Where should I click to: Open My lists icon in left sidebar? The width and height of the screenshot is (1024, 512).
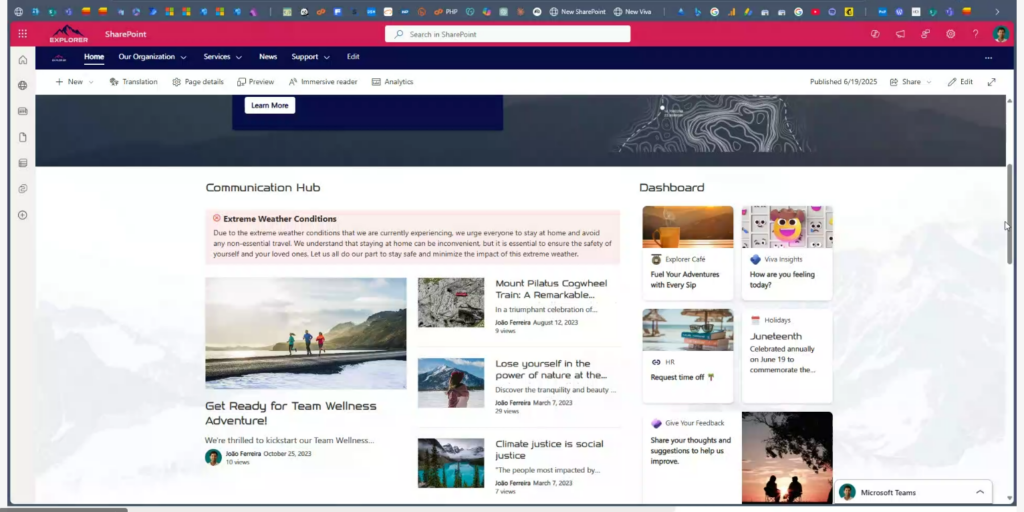click(x=22, y=163)
